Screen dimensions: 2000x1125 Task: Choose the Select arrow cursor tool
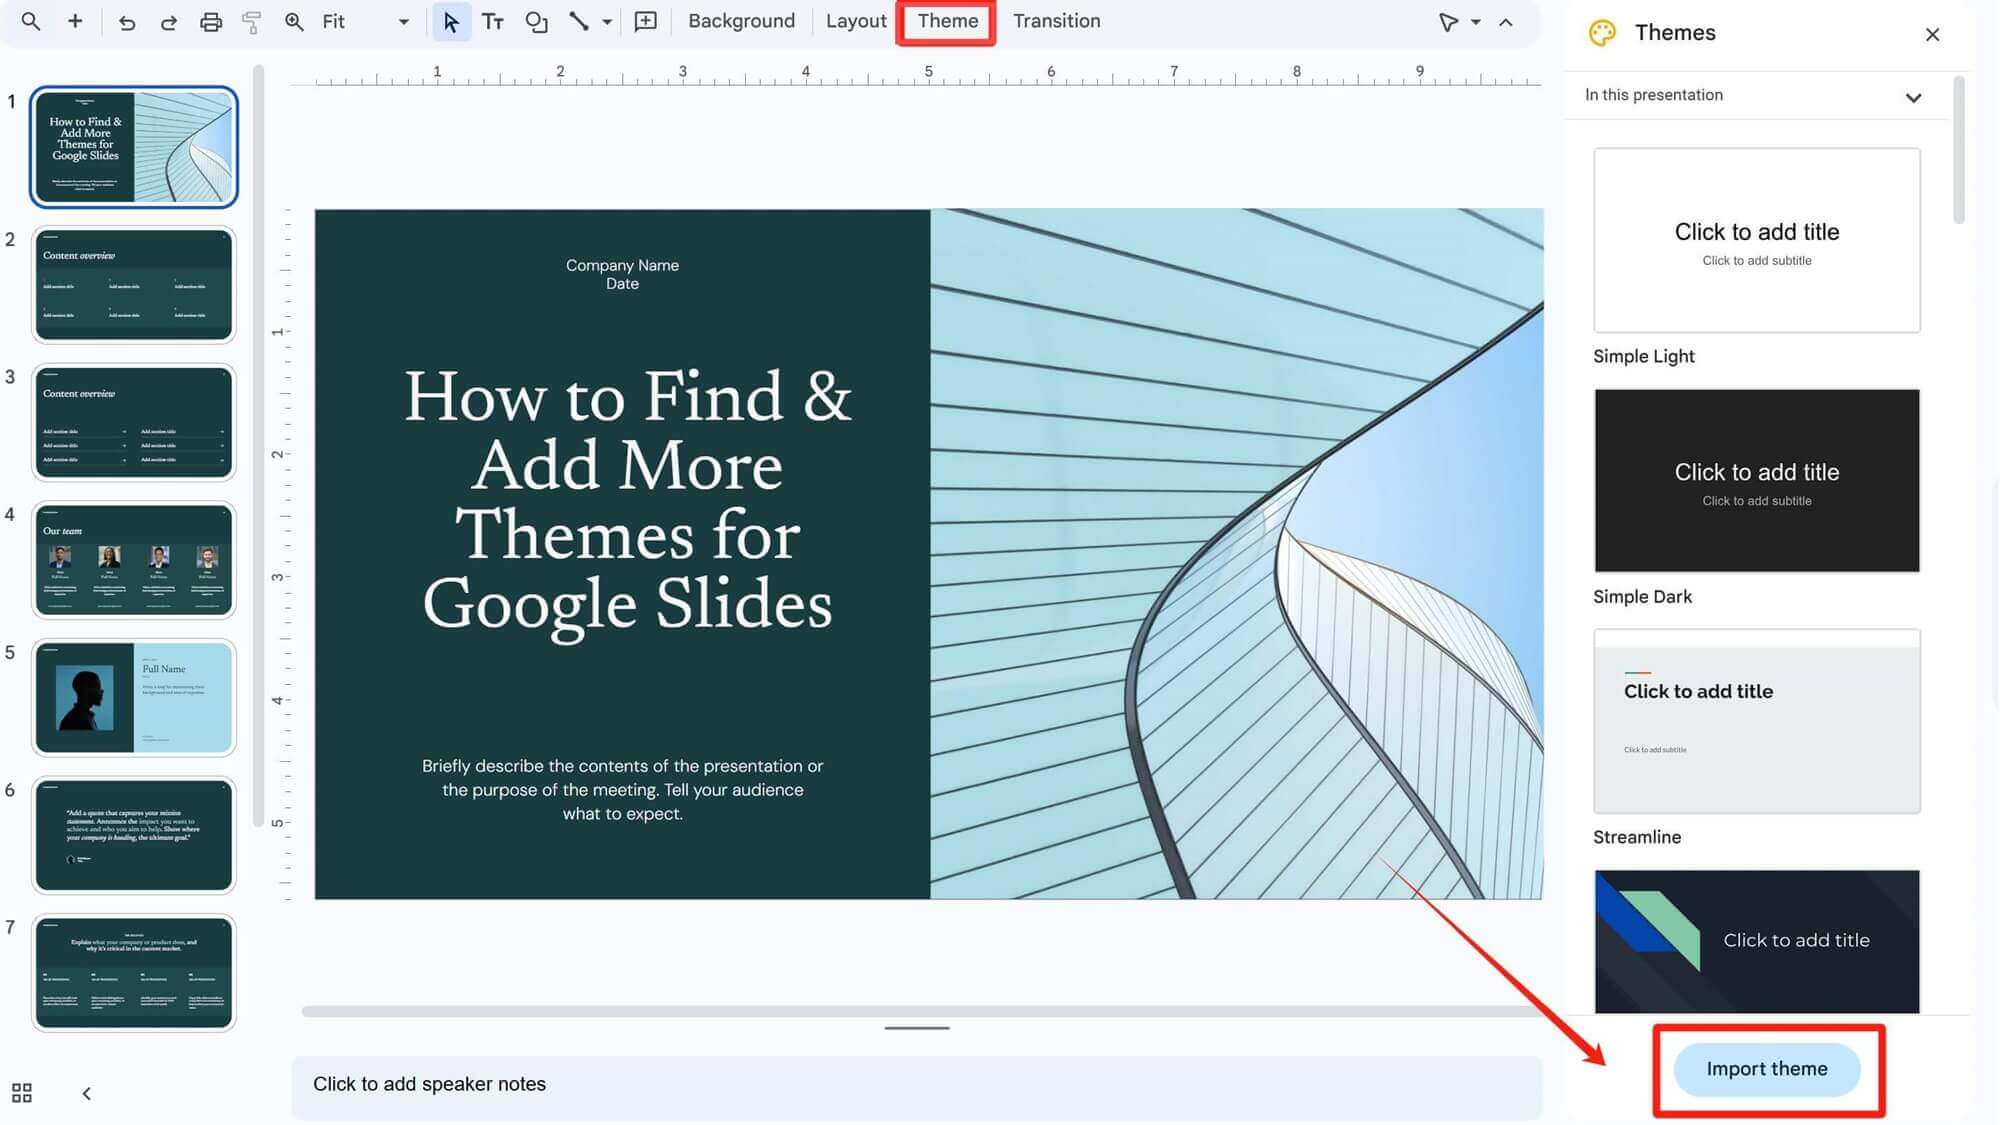(x=451, y=21)
